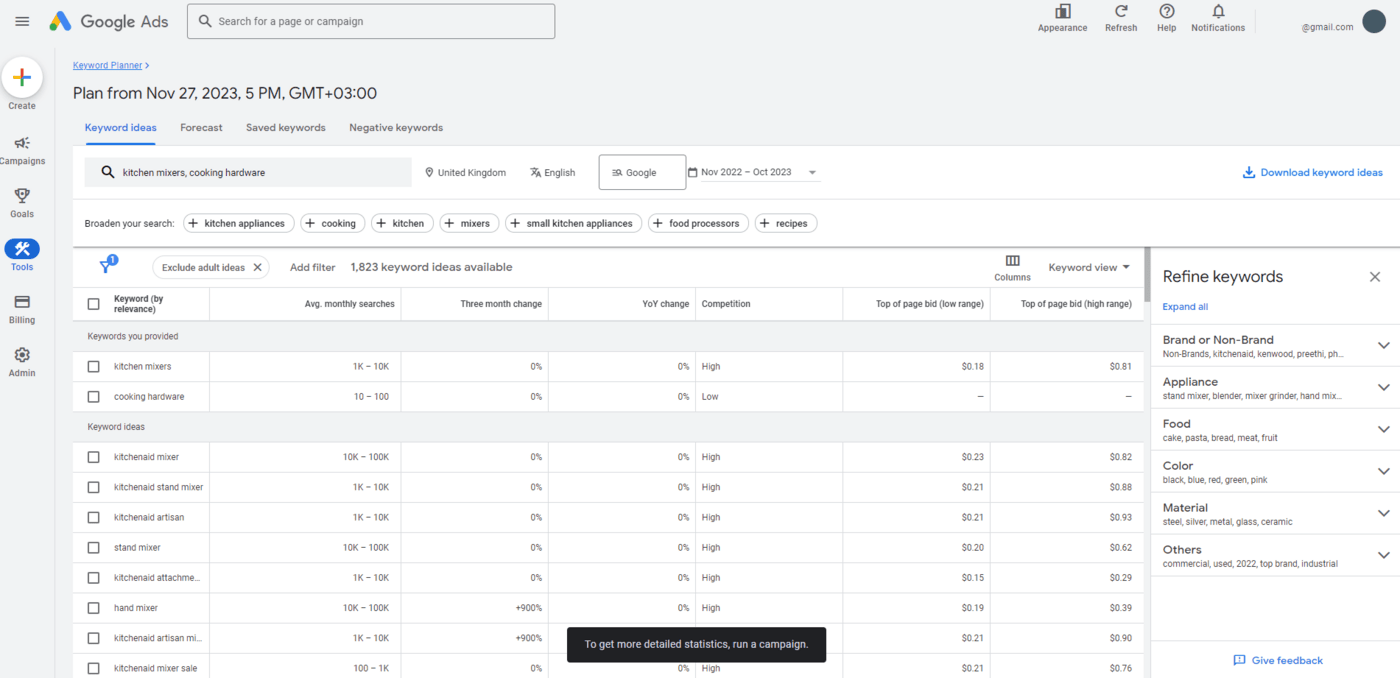Open Billing in the left sidebar
Image resolution: width=1400 pixels, height=678 pixels.
pos(22,302)
